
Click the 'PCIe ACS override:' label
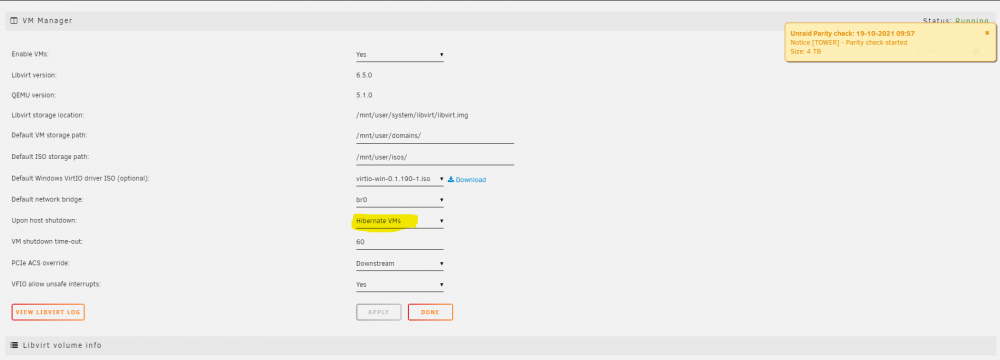tap(43, 263)
